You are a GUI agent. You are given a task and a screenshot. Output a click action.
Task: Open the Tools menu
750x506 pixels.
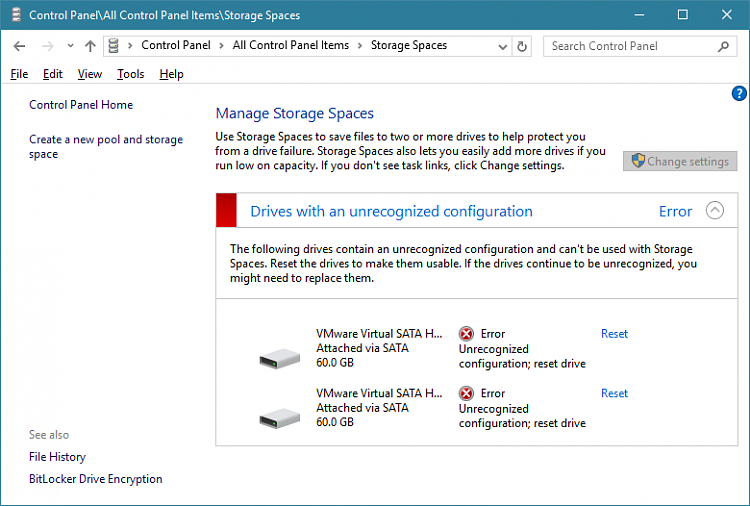(131, 74)
